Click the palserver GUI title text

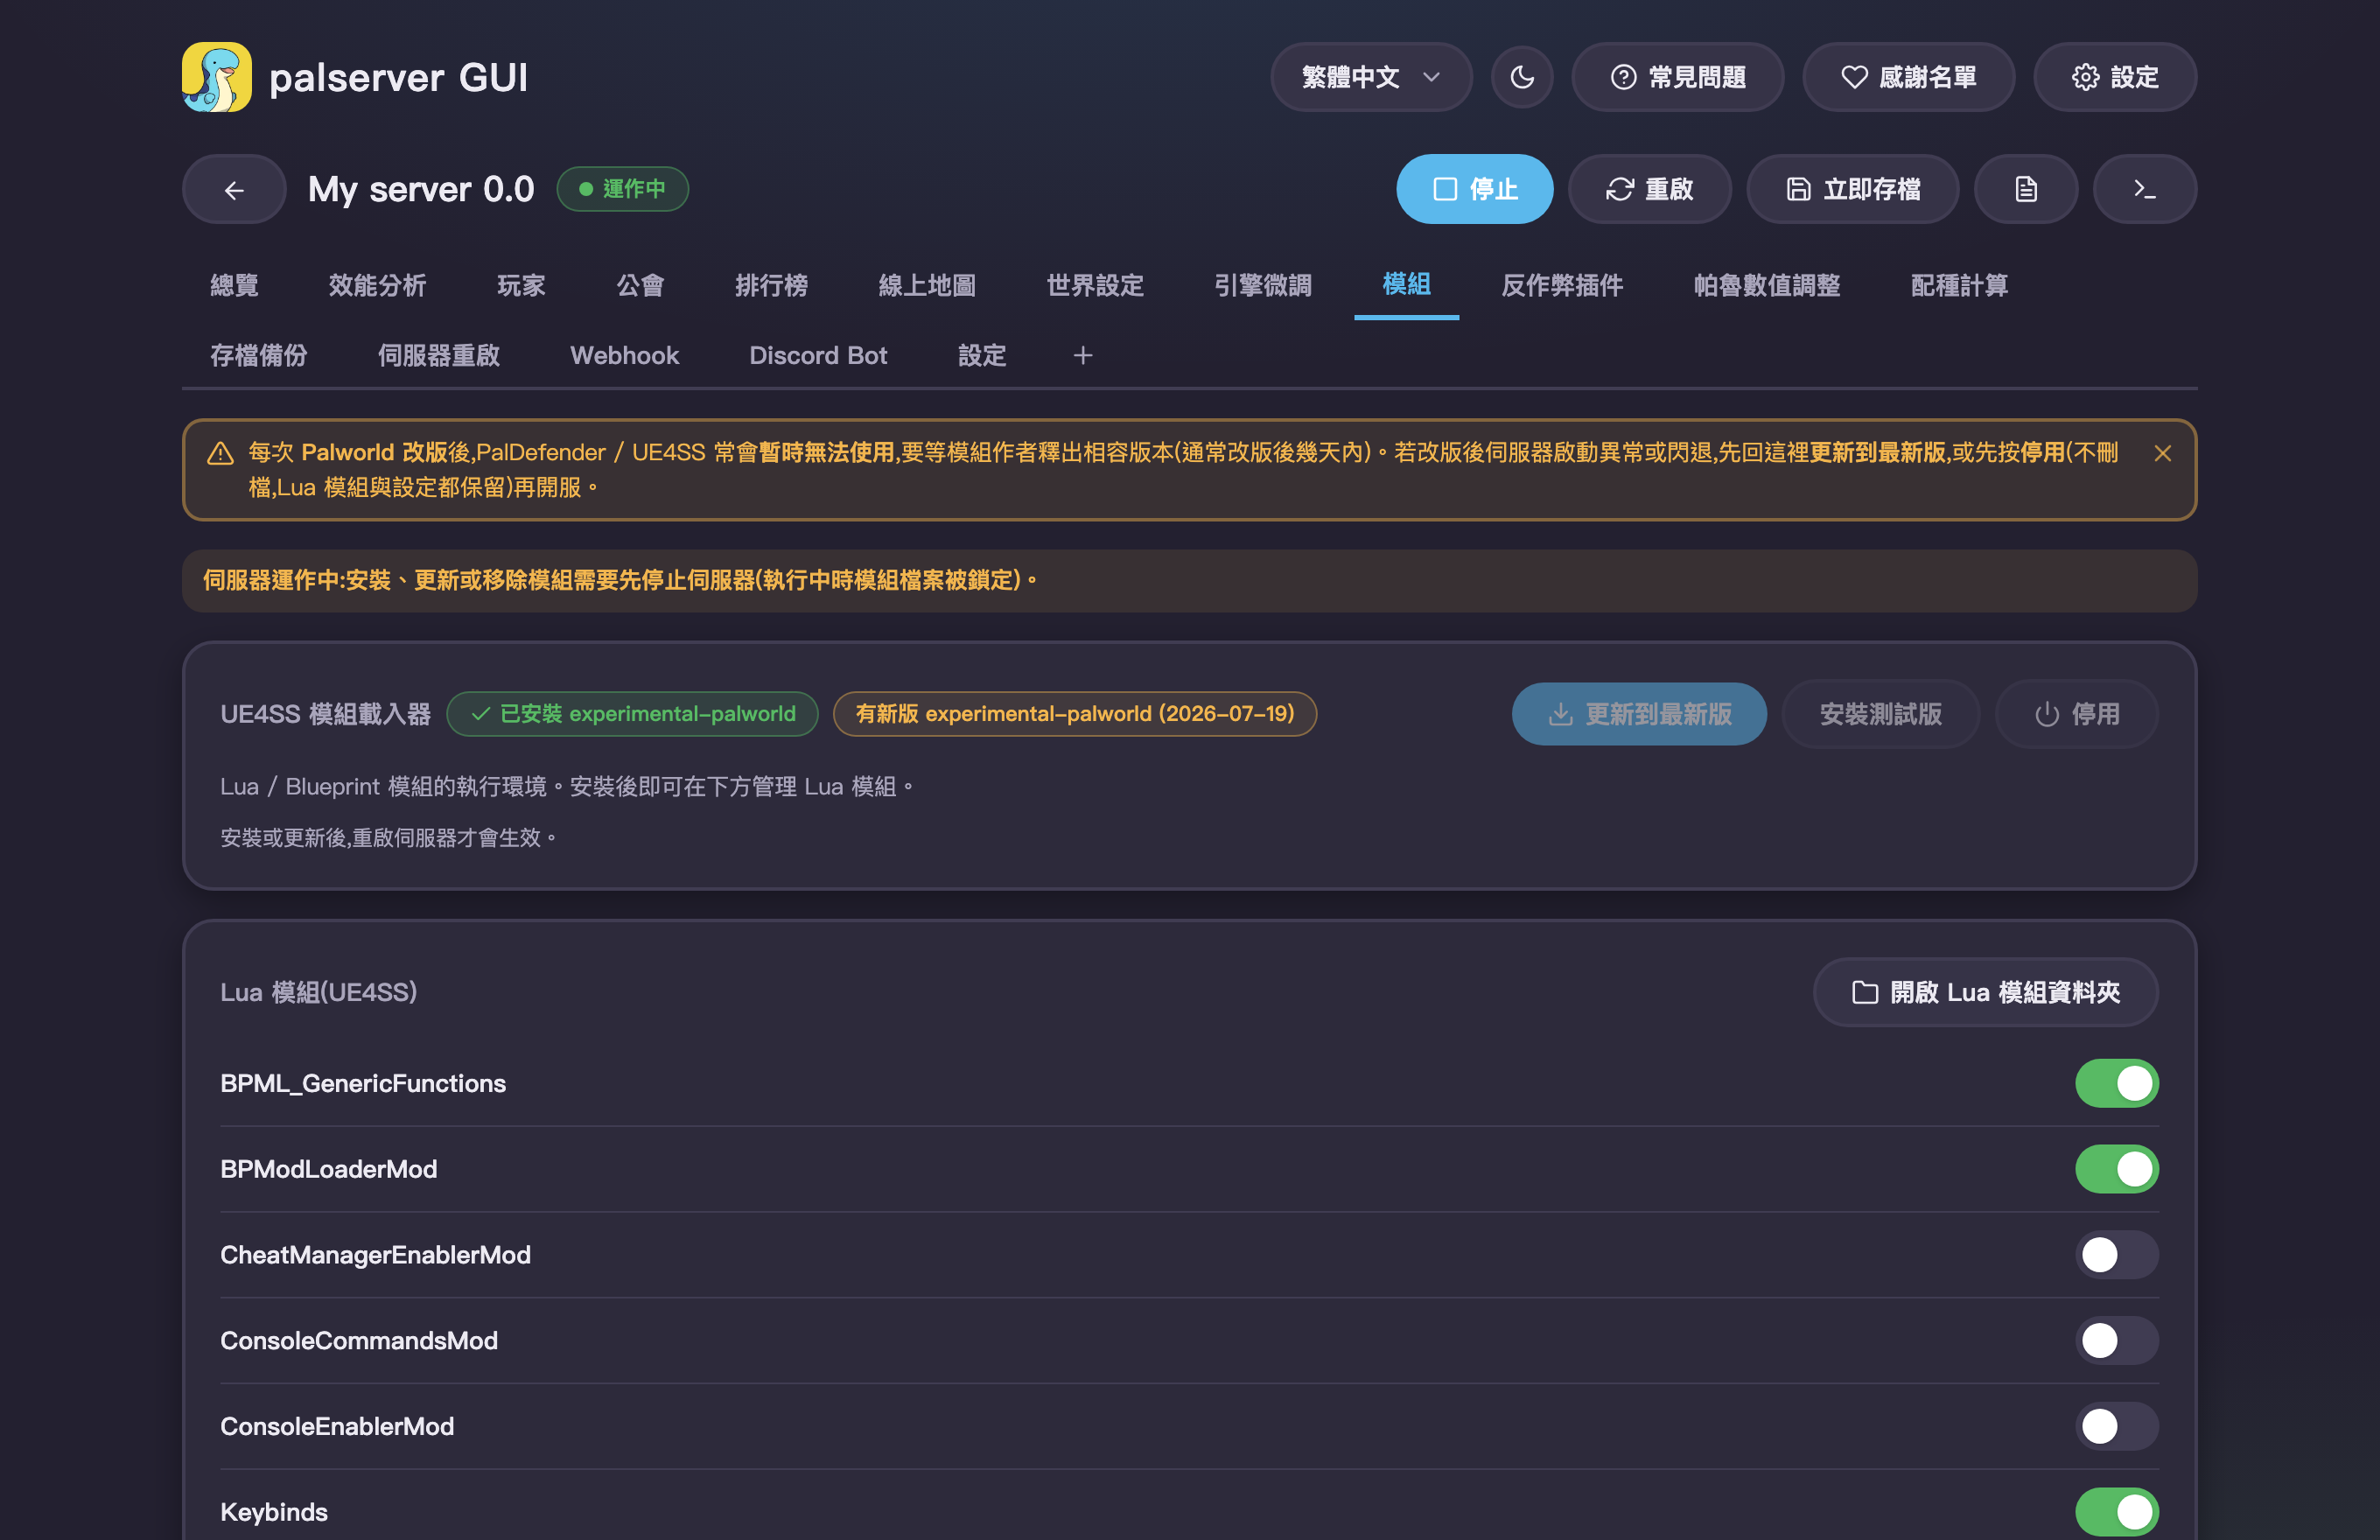tap(398, 77)
